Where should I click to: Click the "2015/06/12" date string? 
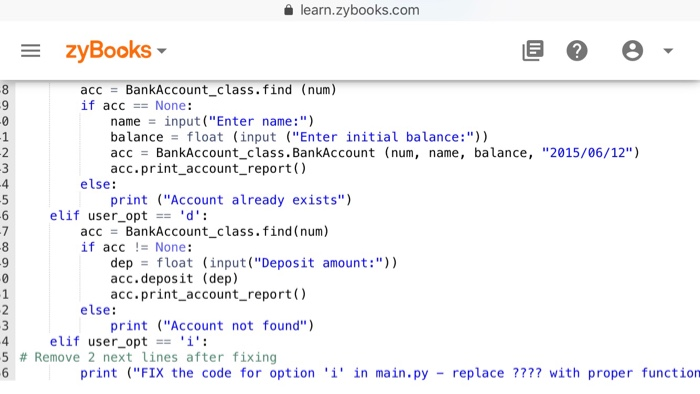pos(587,153)
